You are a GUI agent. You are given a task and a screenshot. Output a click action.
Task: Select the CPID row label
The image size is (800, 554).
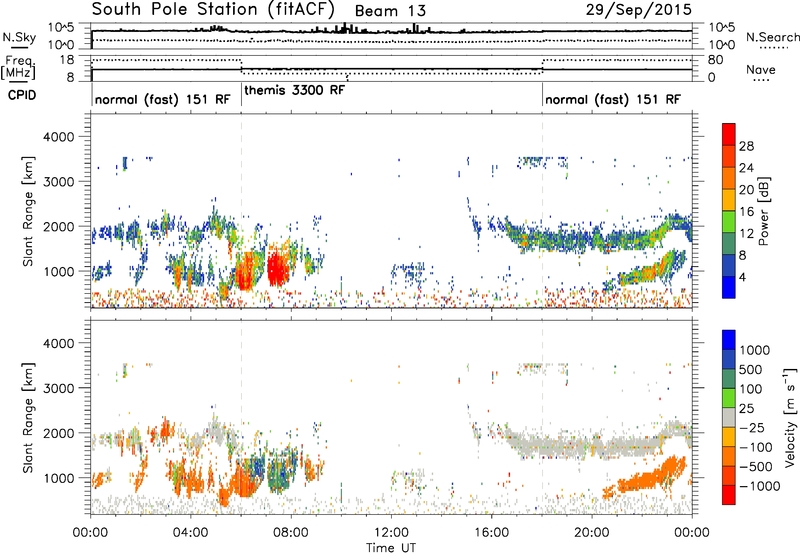click(22, 95)
